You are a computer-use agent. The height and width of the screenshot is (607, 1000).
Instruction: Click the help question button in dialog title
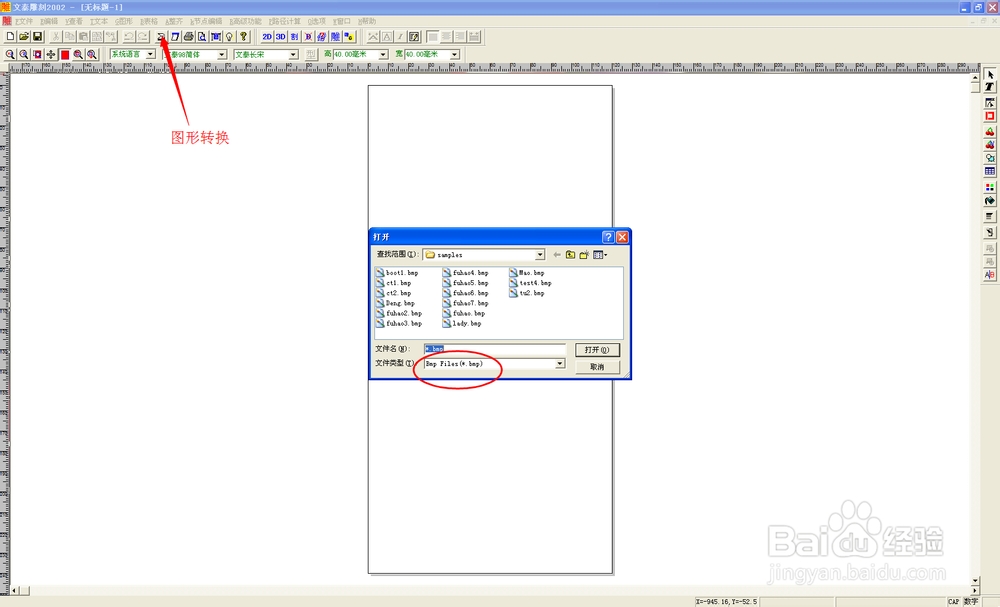(608, 237)
